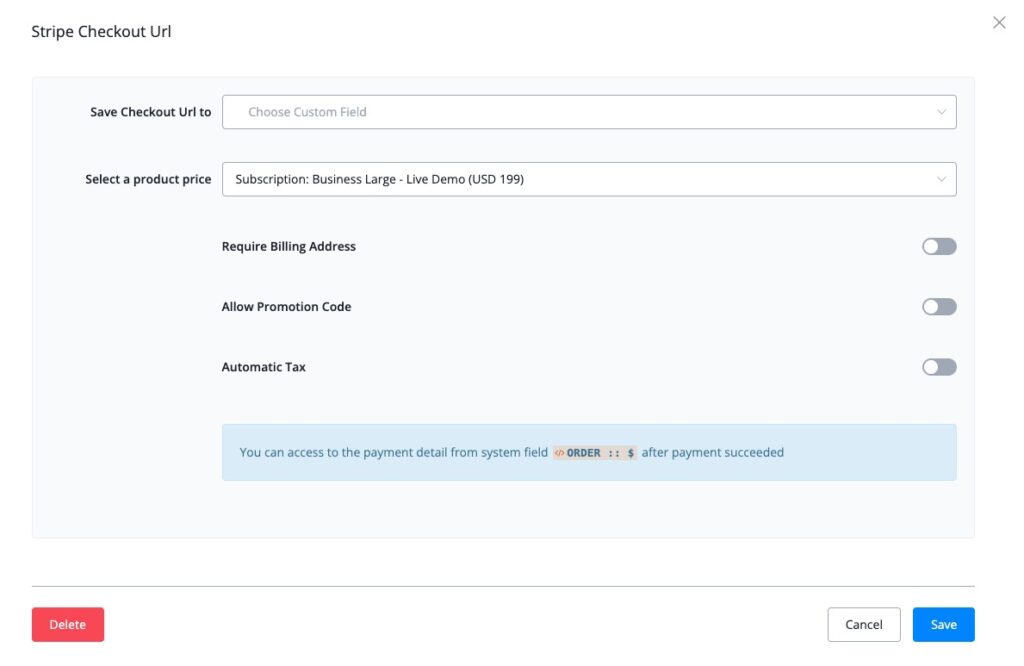Click the Allow Promotion Code label

pos(286,307)
